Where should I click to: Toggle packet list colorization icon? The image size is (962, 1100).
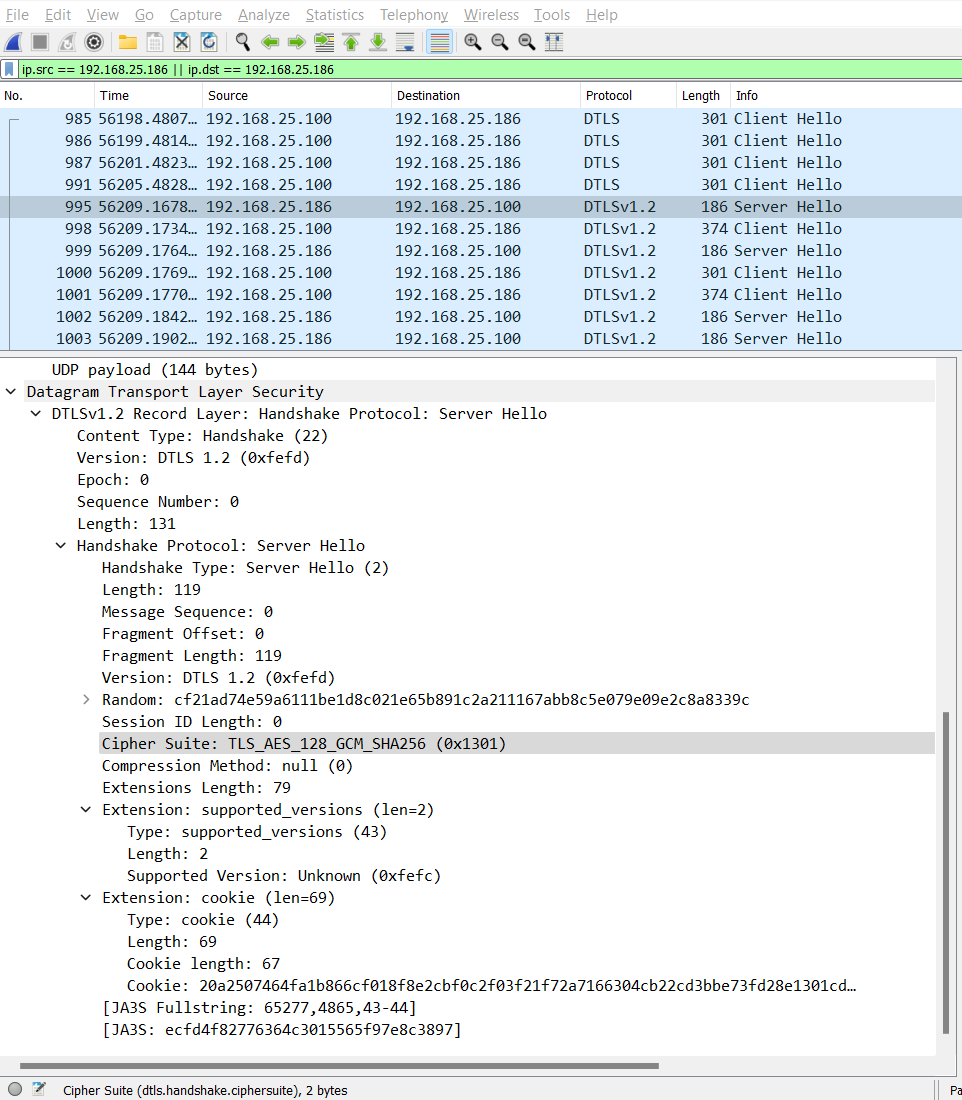click(439, 42)
